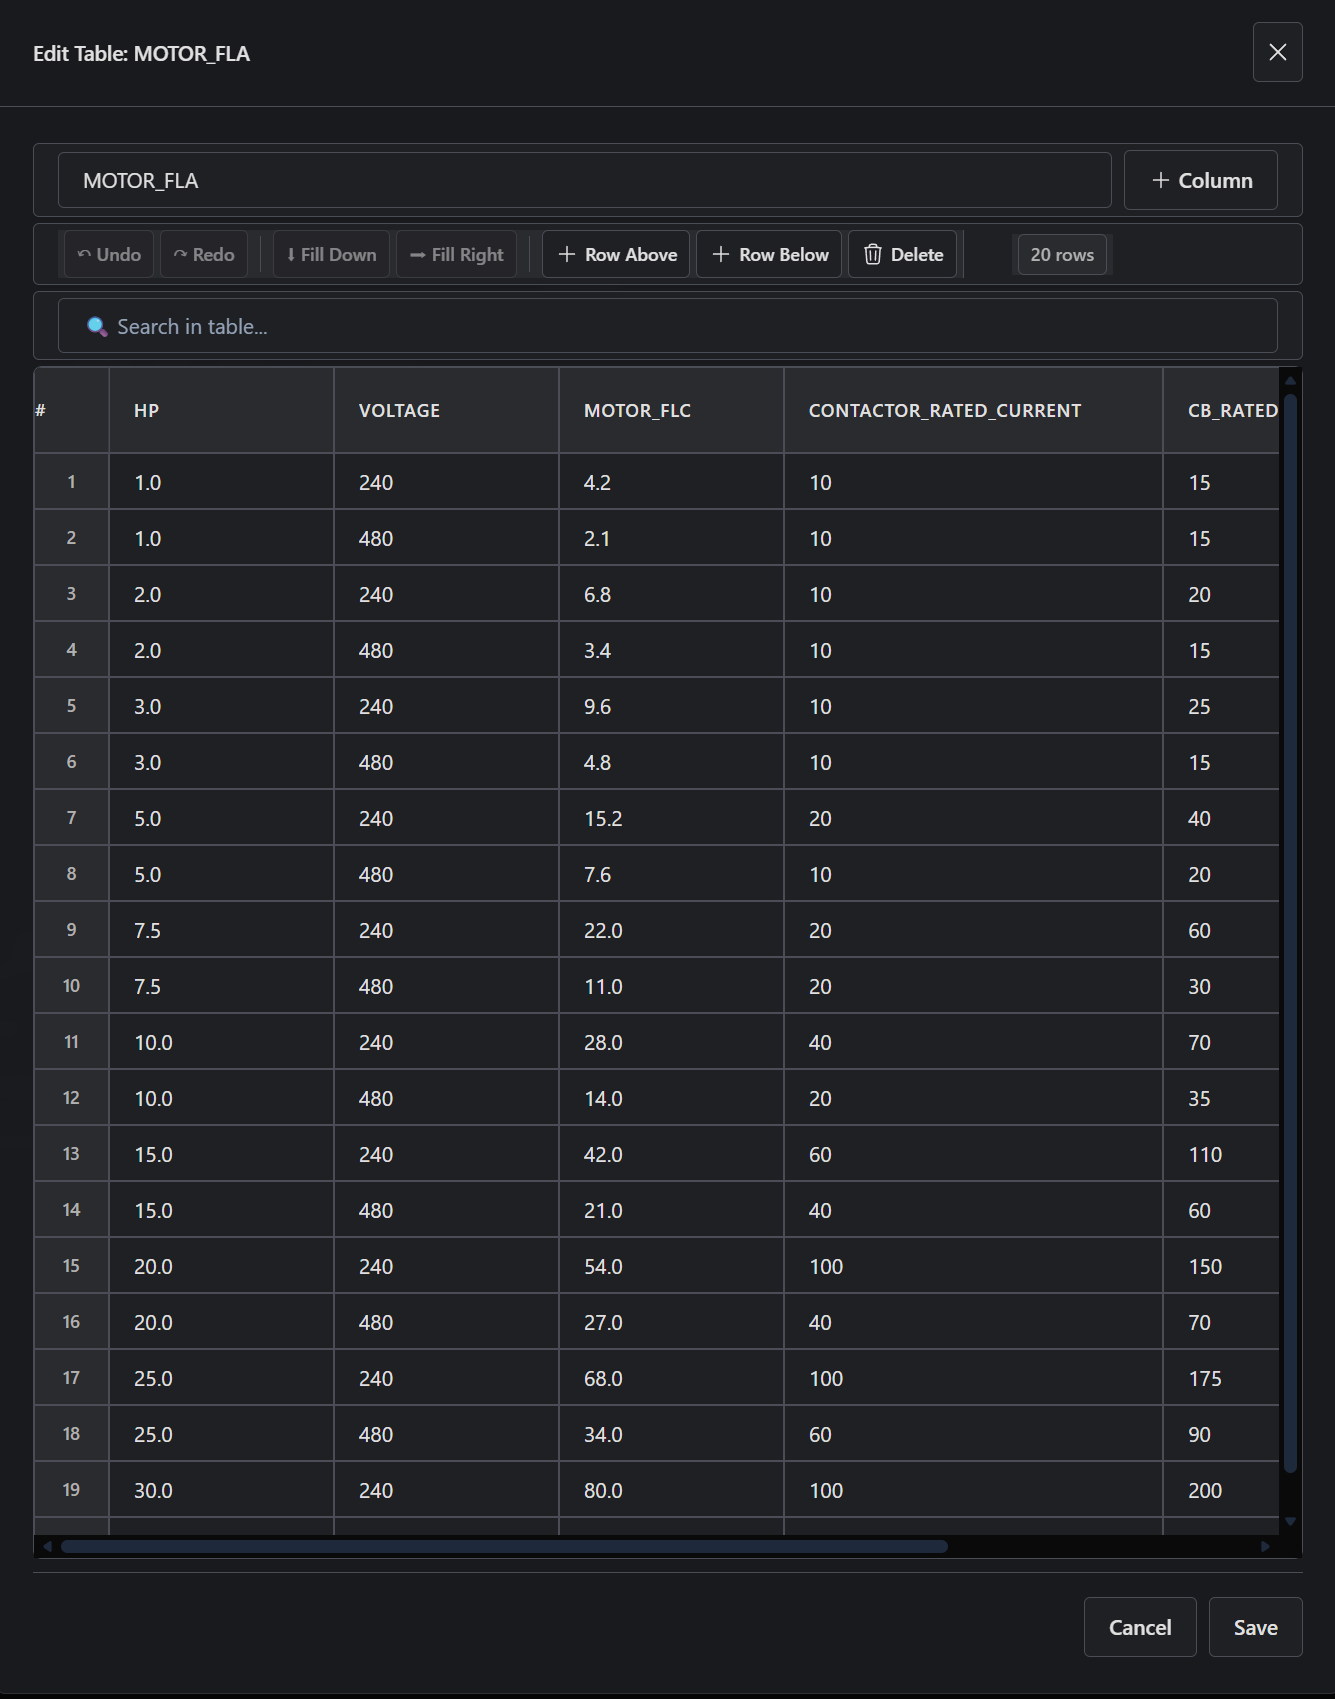Click MOTOR_FLC cell 14.0

click(671, 1098)
